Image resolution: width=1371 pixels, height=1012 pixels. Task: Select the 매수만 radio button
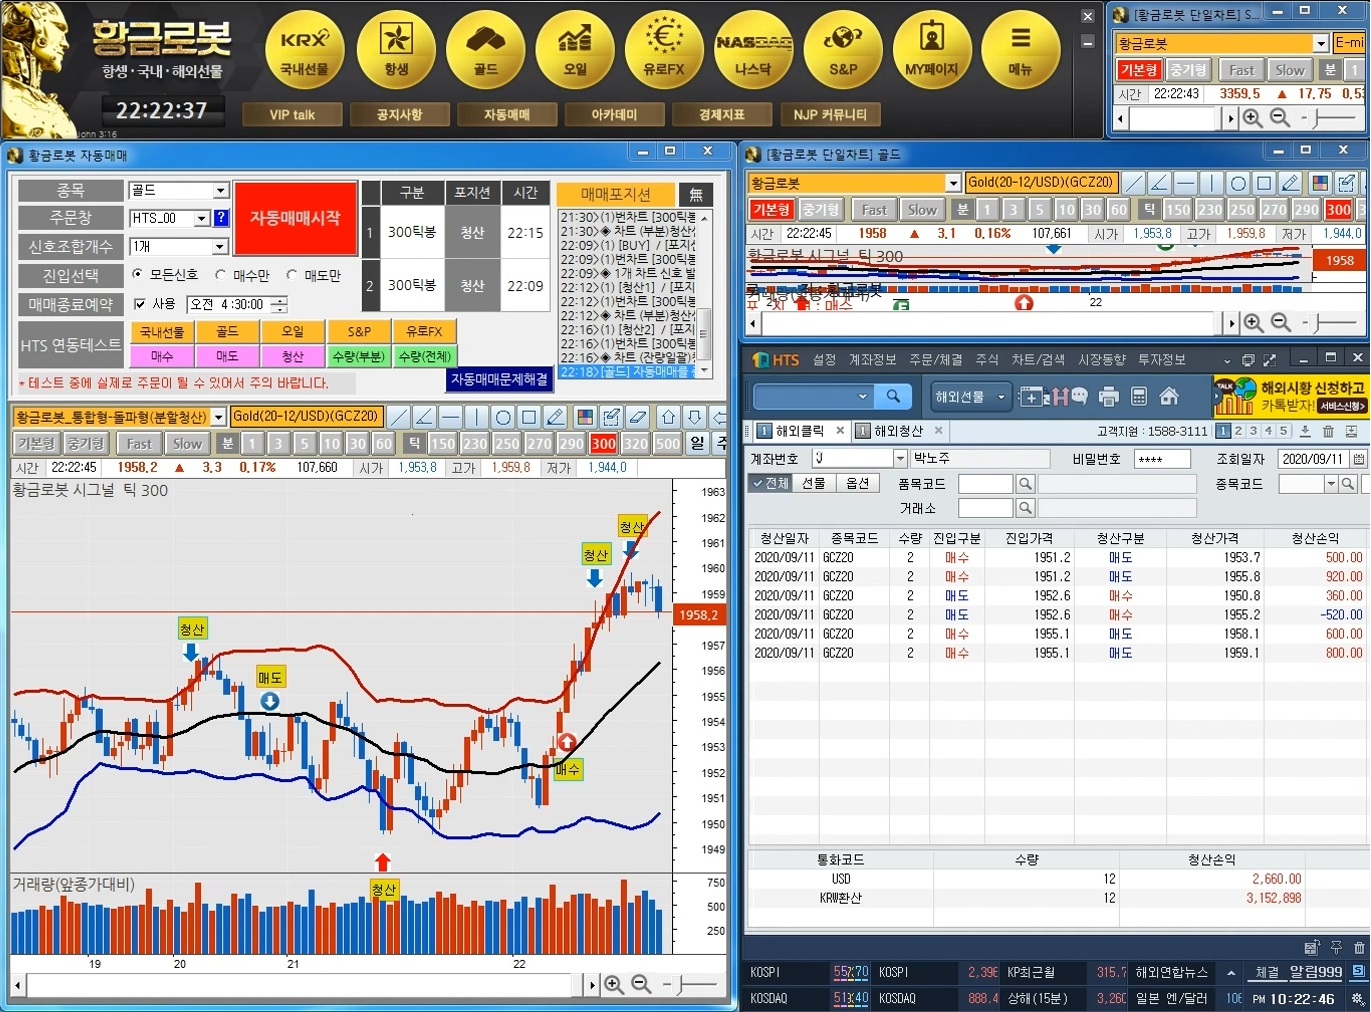(220, 274)
